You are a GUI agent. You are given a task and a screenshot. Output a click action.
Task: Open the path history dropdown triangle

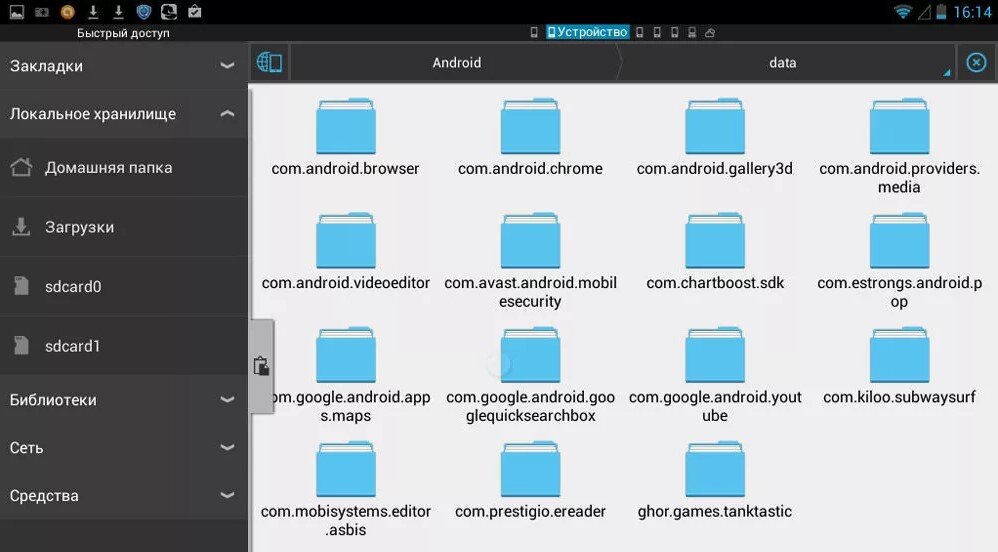tap(946, 73)
